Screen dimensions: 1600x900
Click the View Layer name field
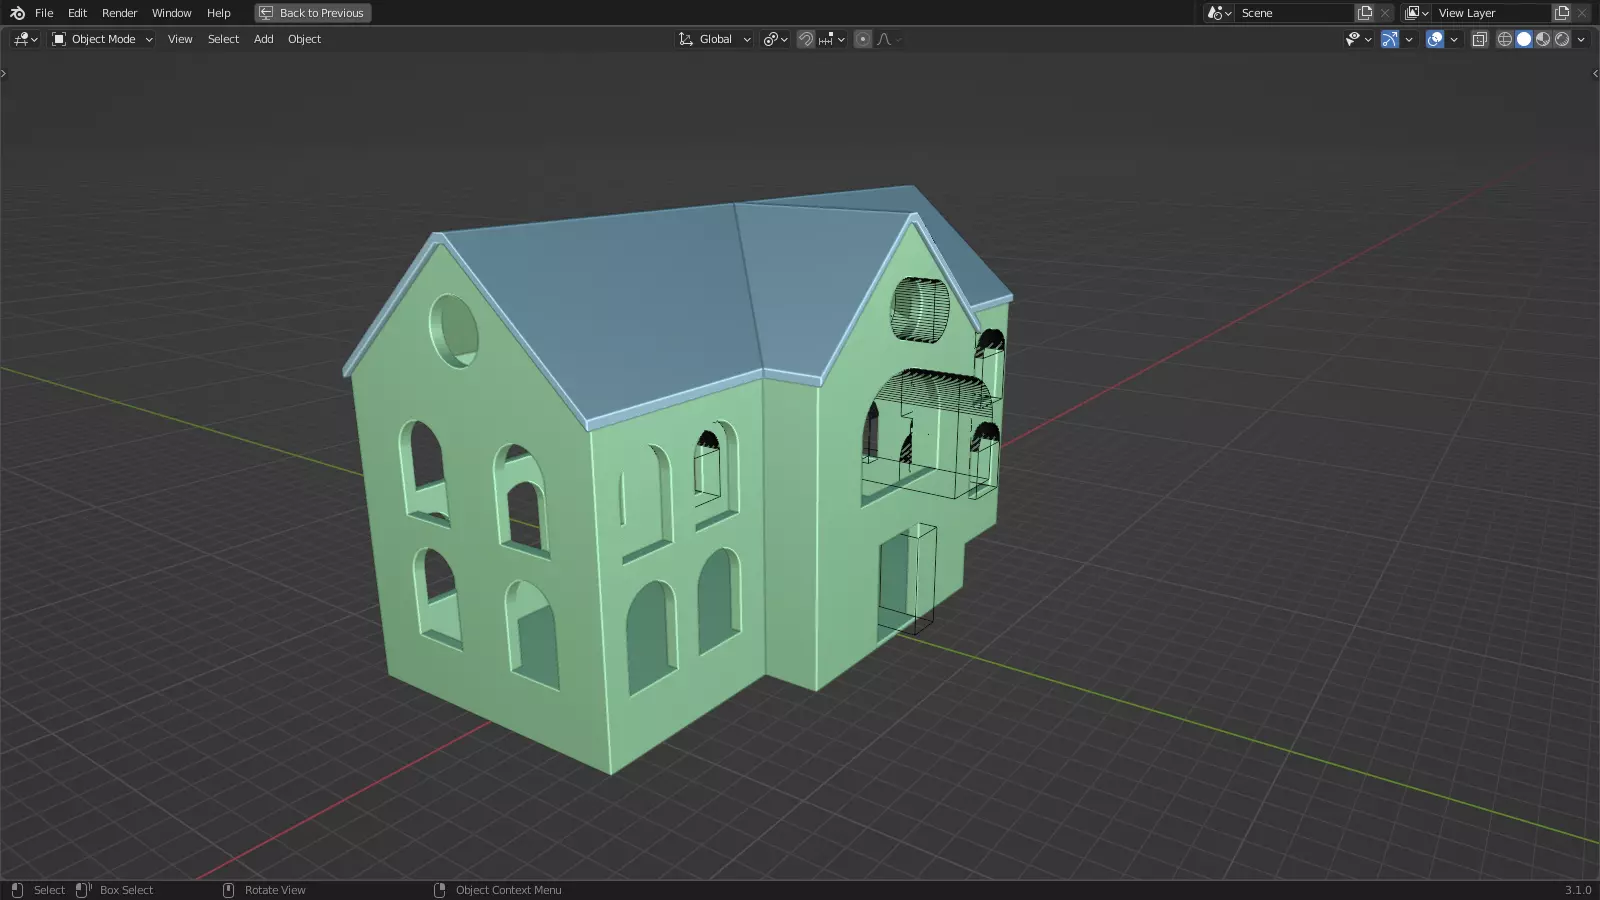pyautogui.click(x=1491, y=13)
